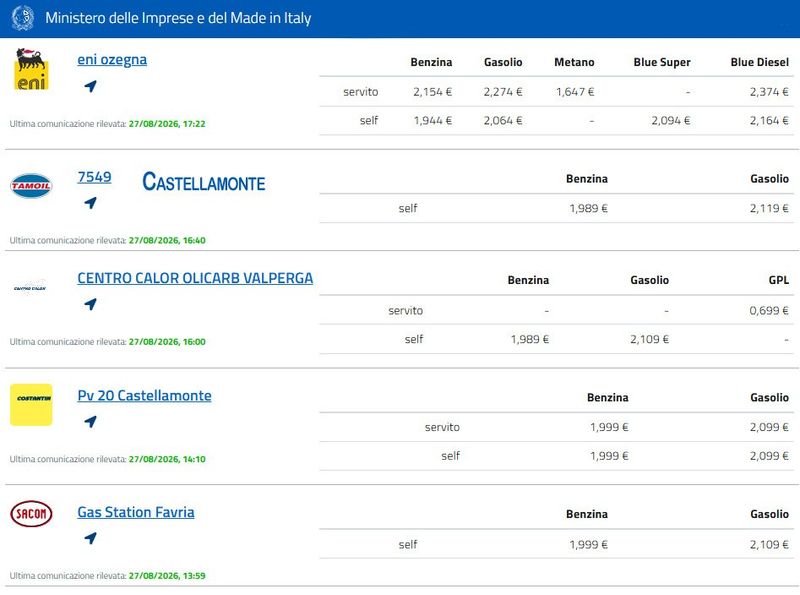Click the GPL column header

[779, 280]
